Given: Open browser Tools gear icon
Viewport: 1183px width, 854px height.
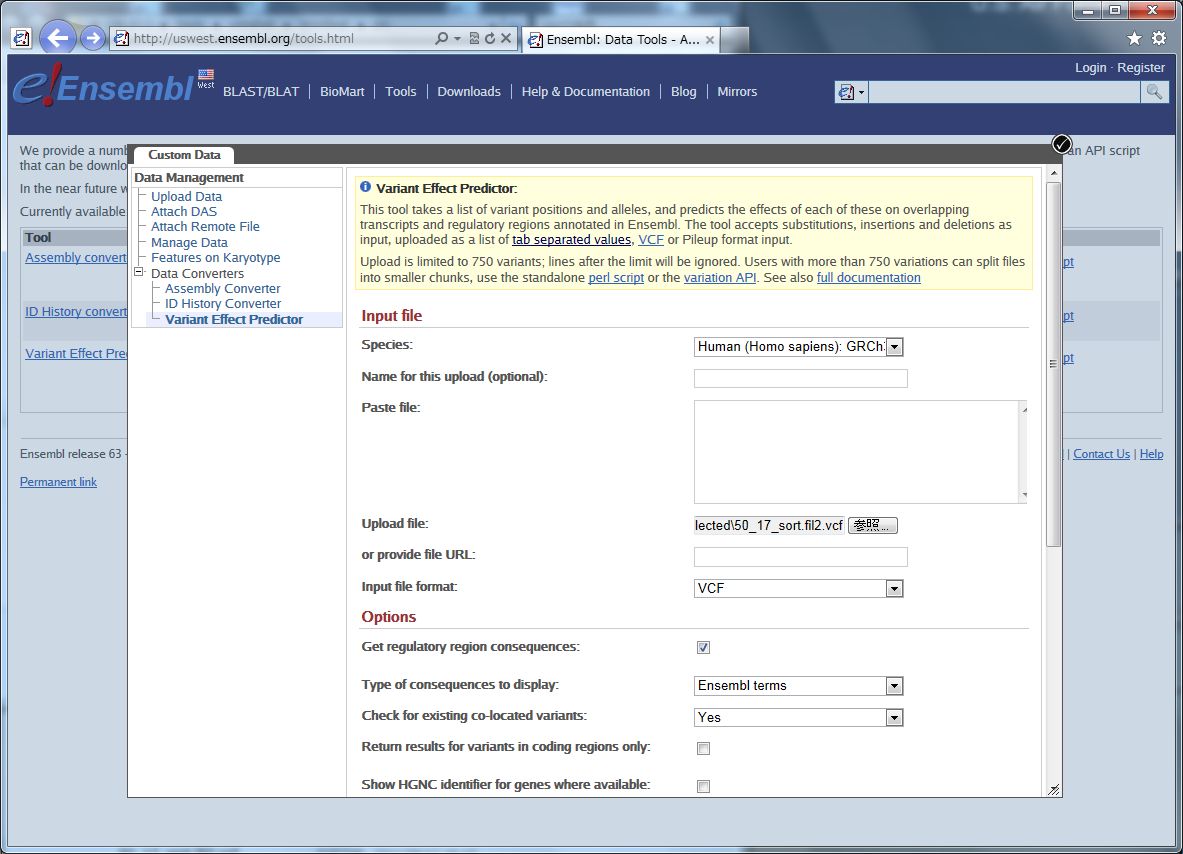Looking at the screenshot, I should [x=1159, y=38].
